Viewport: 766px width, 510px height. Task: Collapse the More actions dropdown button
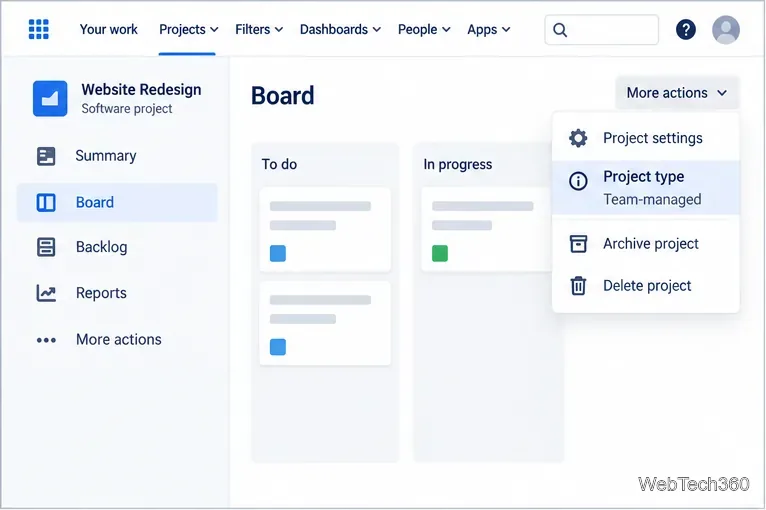pyautogui.click(x=677, y=93)
